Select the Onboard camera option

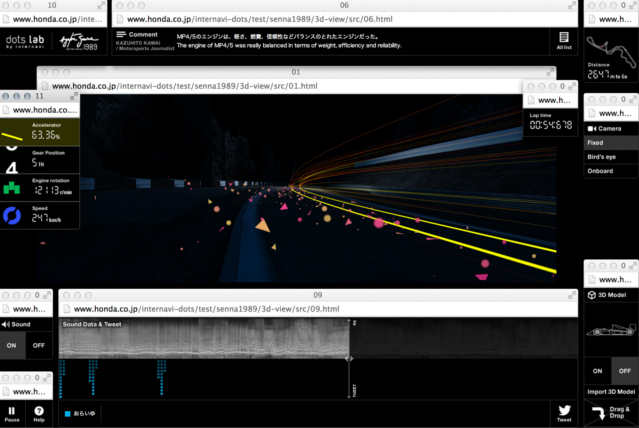[611, 171]
